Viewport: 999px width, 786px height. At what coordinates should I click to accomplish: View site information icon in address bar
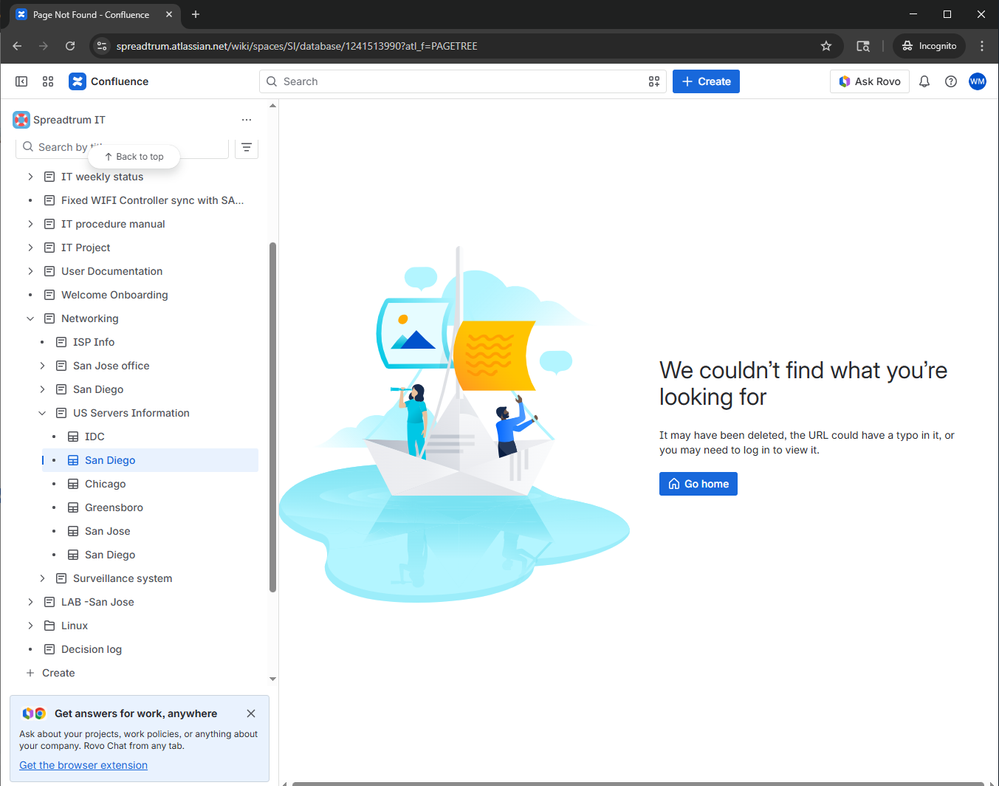pyautogui.click(x=102, y=46)
